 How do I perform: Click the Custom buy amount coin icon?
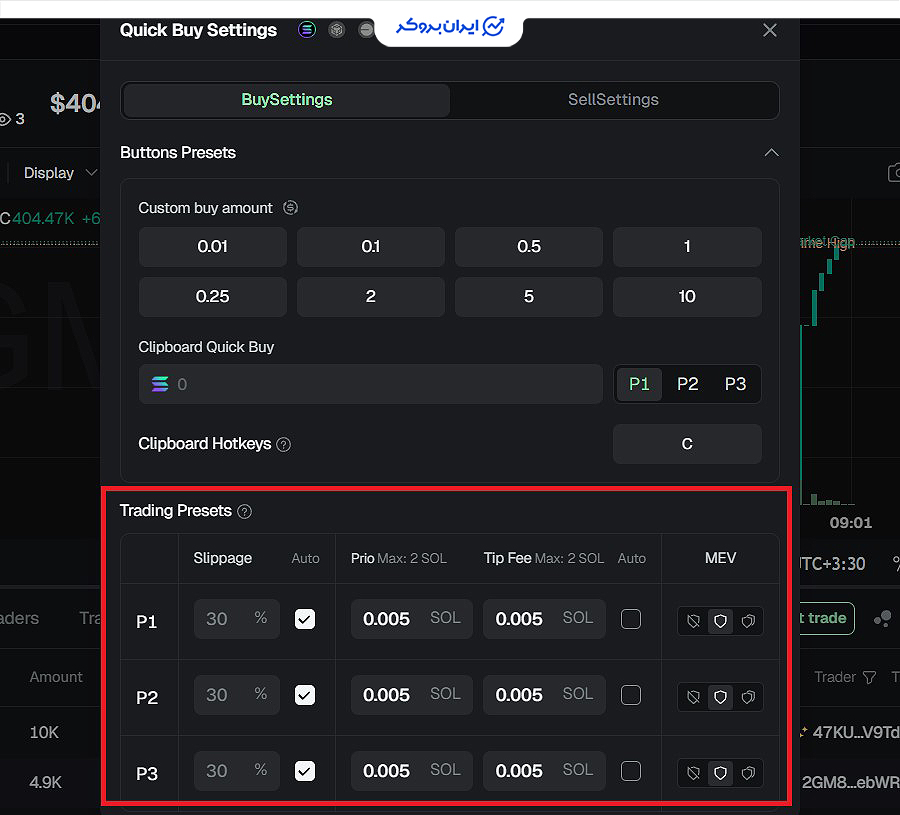click(x=290, y=208)
